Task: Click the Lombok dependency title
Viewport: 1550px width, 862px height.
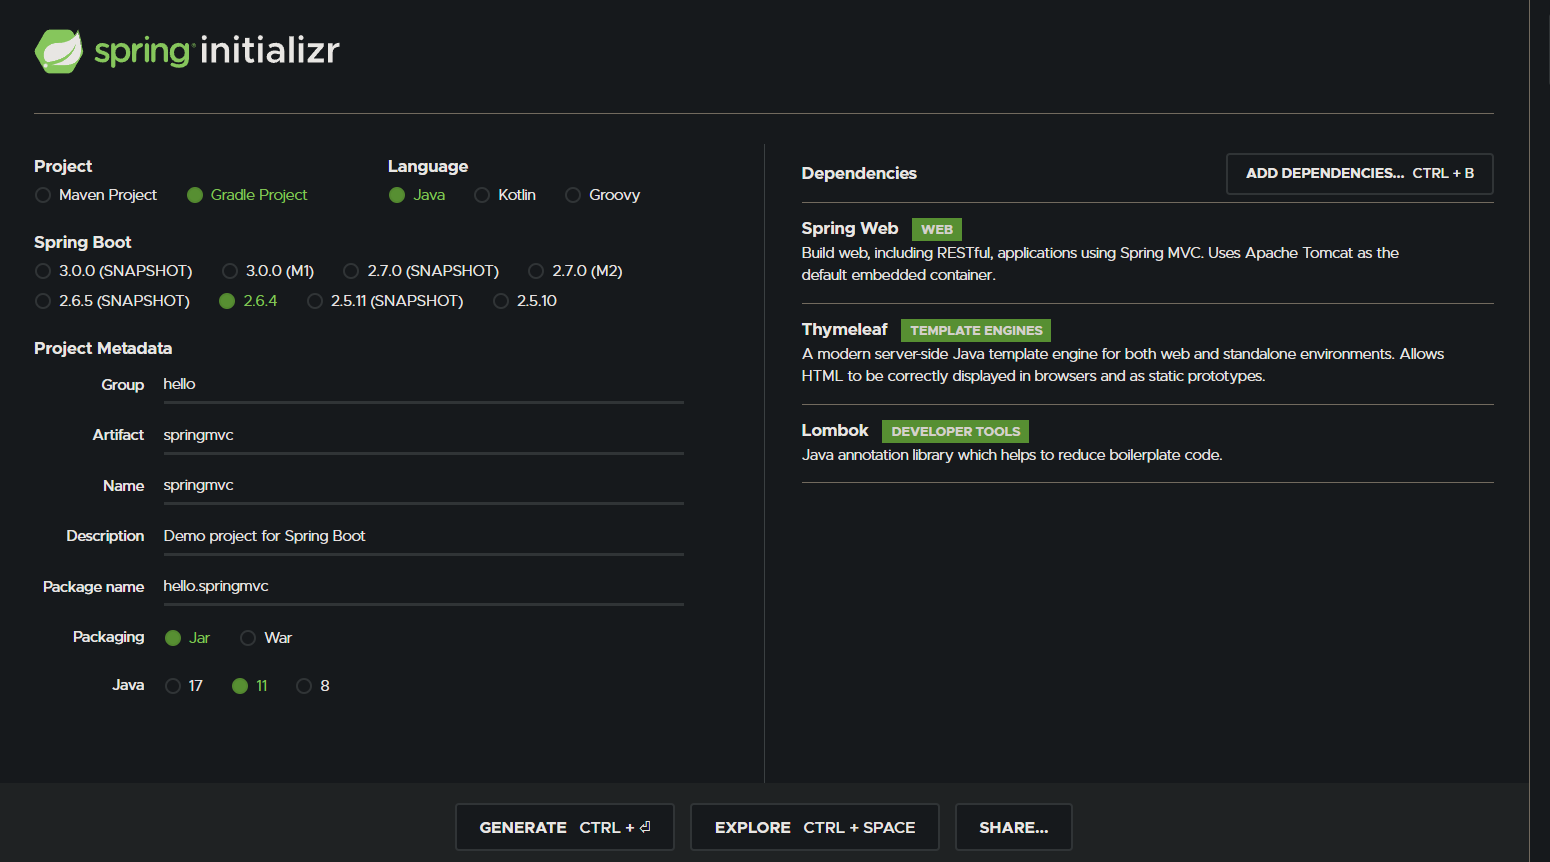Action: tap(835, 431)
